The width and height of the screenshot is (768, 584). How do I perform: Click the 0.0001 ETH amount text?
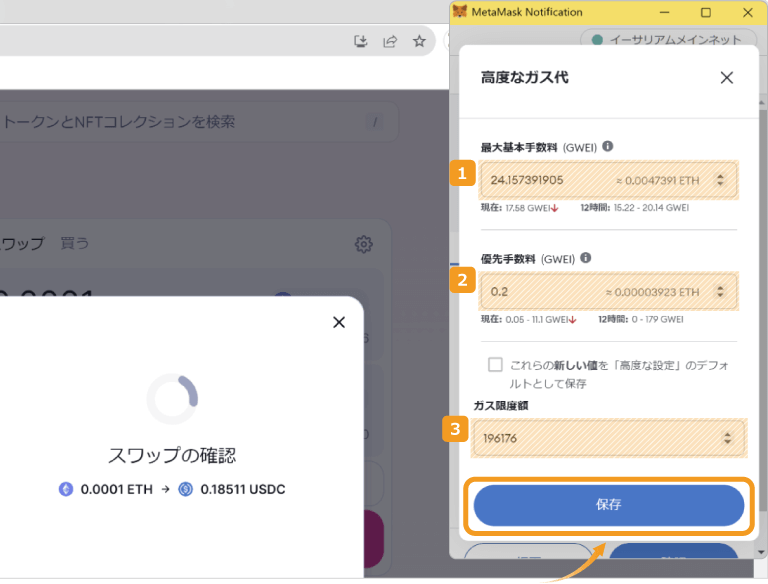(x=117, y=489)
